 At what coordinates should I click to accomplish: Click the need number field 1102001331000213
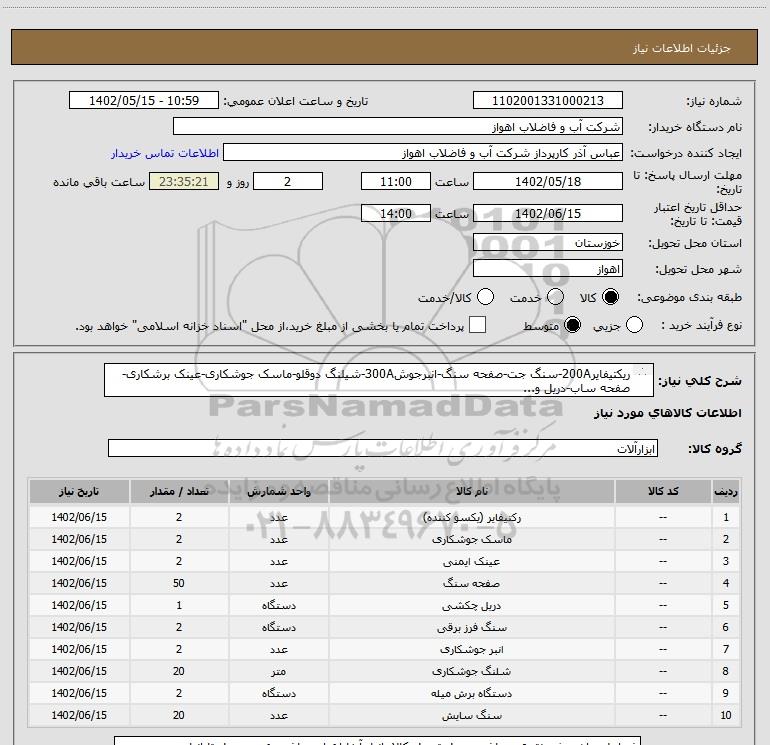coord(548,100)
